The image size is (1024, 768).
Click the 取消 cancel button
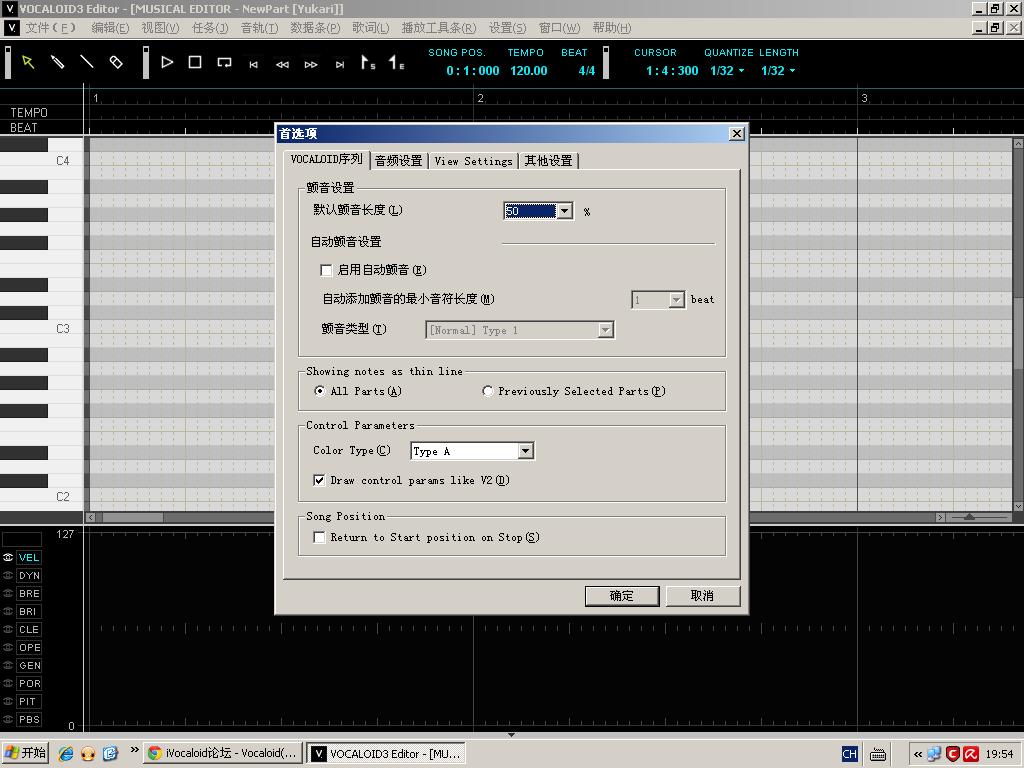tap(703, 596)
